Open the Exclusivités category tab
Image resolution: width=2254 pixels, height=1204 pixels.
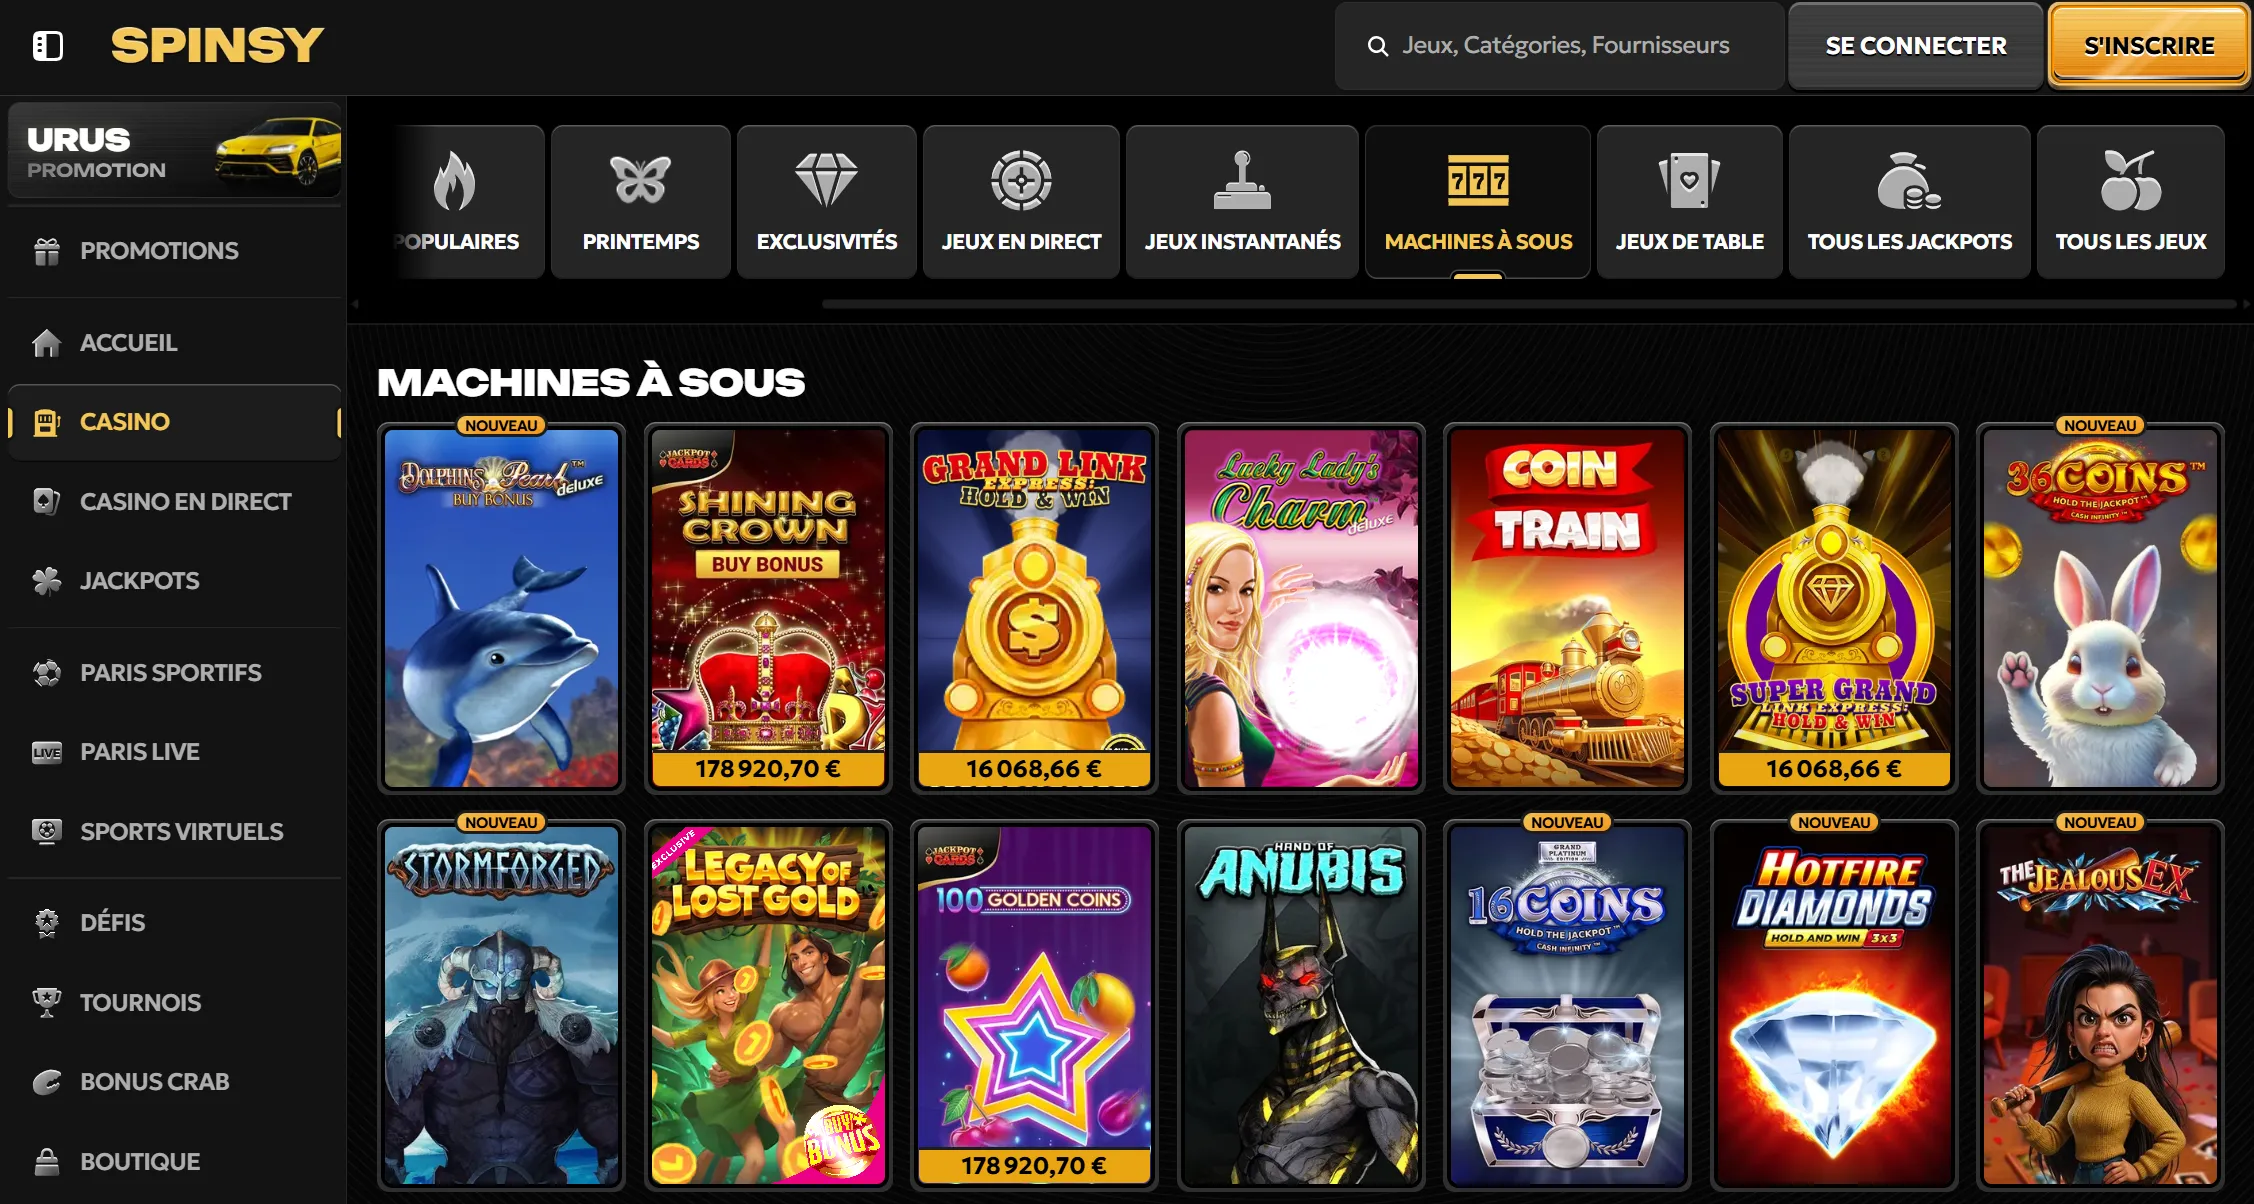pyautogui.click(x=827, y=202)
